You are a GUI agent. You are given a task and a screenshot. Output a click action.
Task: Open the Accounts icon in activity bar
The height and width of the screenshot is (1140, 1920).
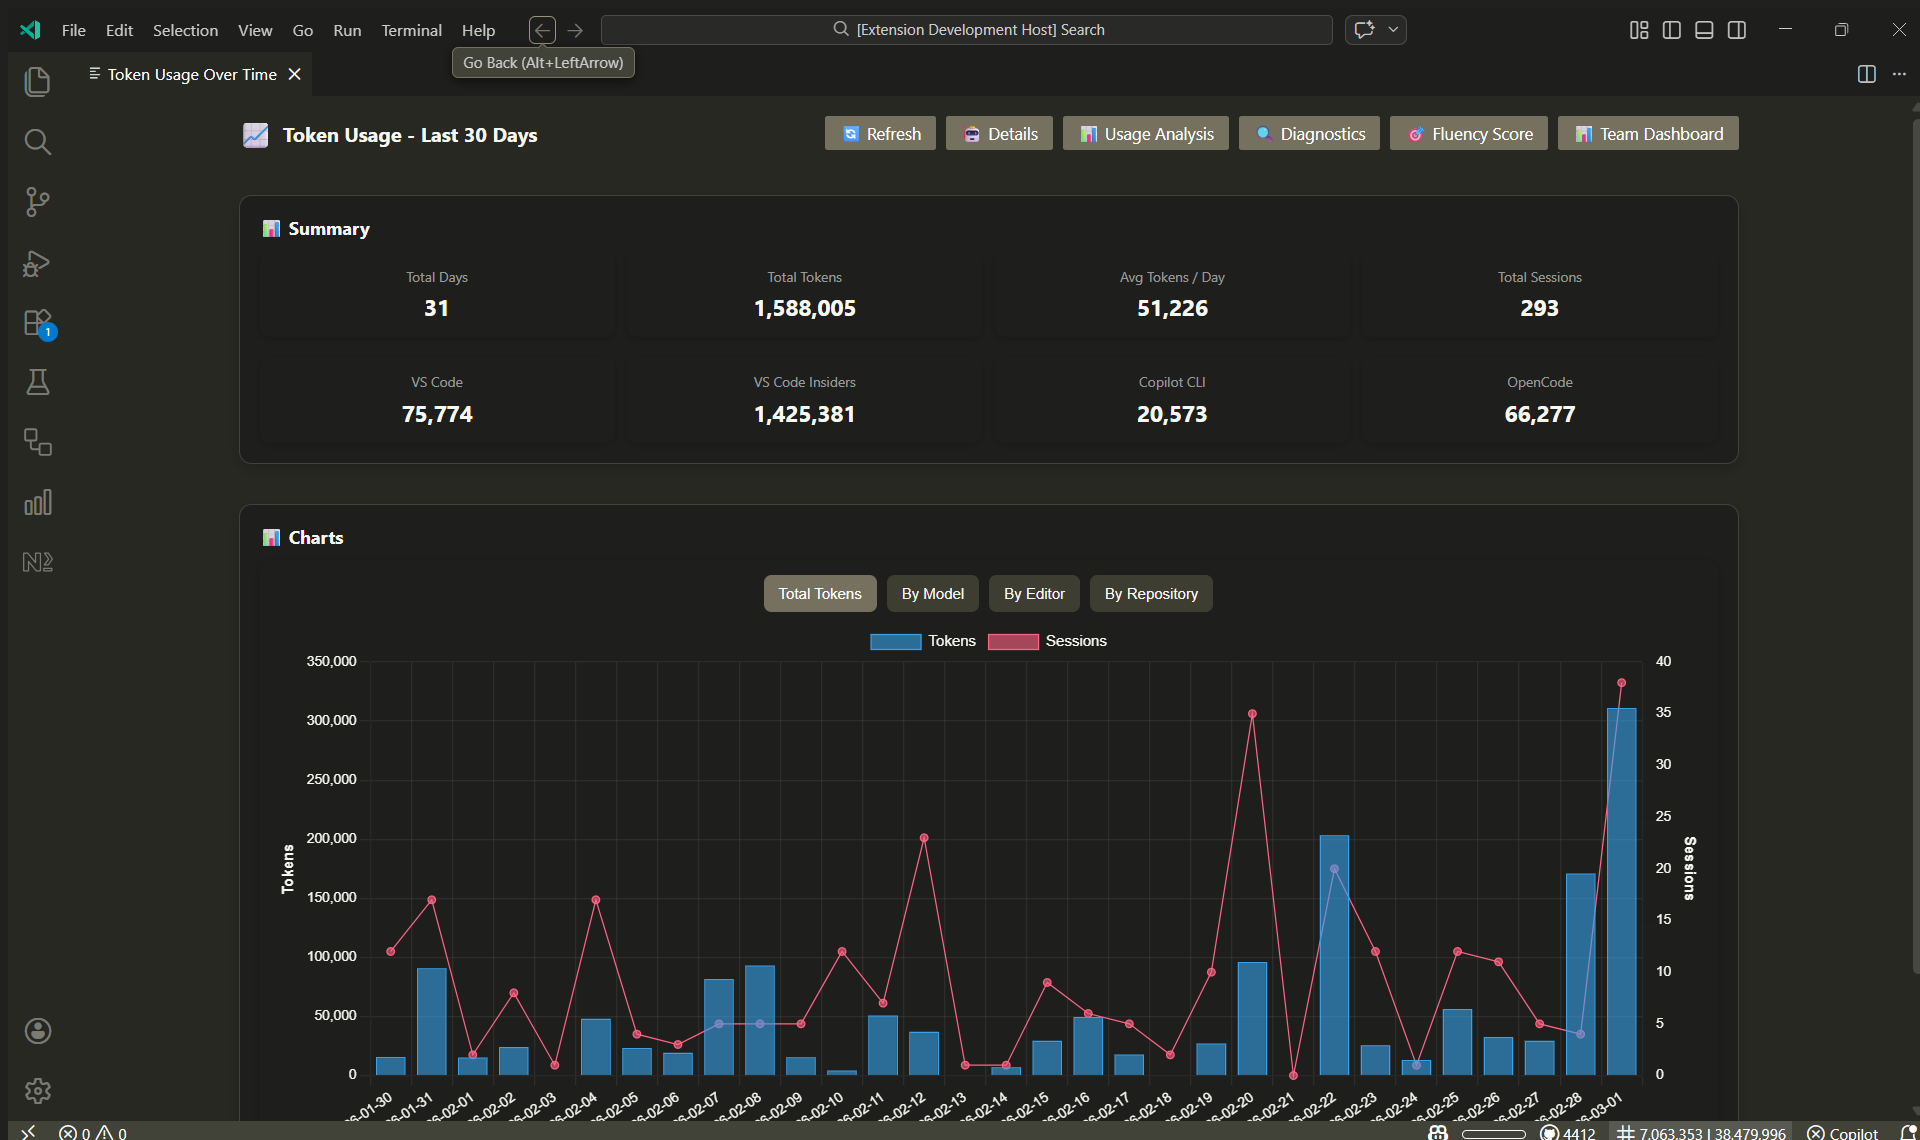pos(37,1031)
